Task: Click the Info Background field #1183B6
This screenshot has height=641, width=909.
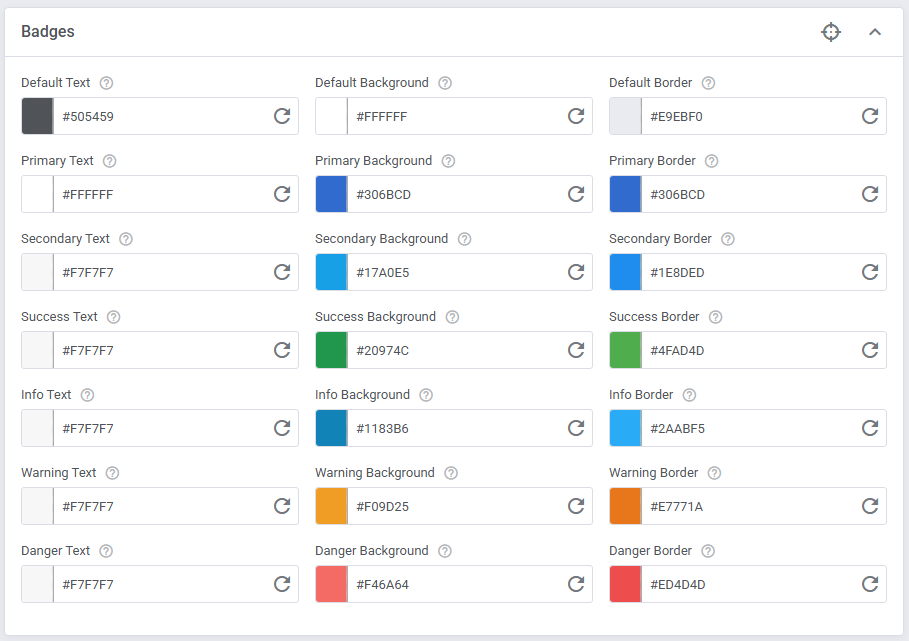Action: point(454,428)
